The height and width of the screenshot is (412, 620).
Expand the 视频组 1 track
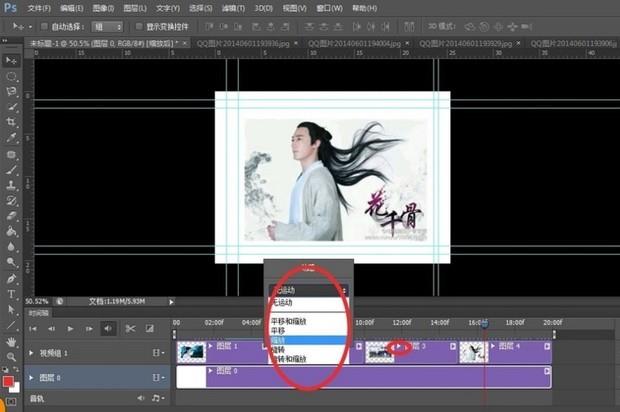pyautogui.click(x=31, y=353)
